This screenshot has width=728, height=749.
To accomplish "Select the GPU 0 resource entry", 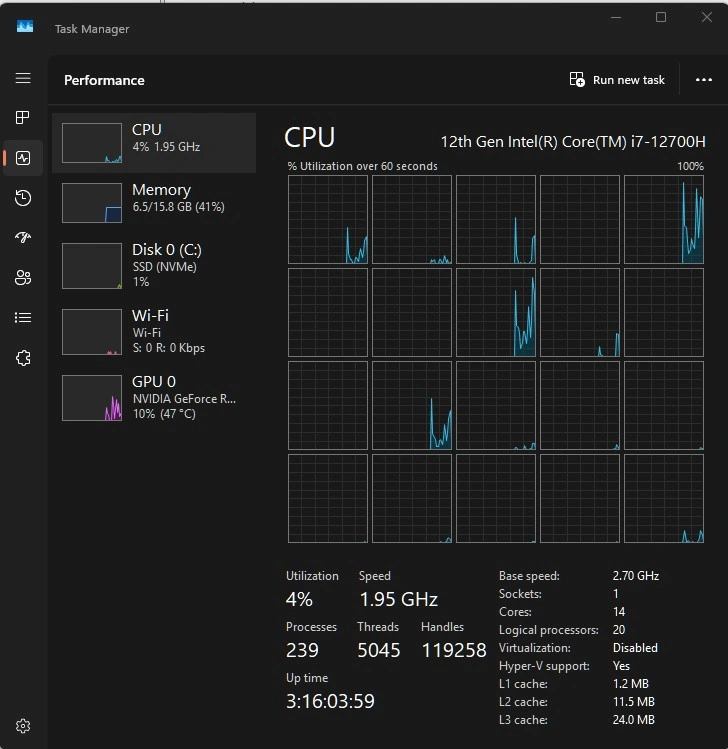I will pos(154,397).
